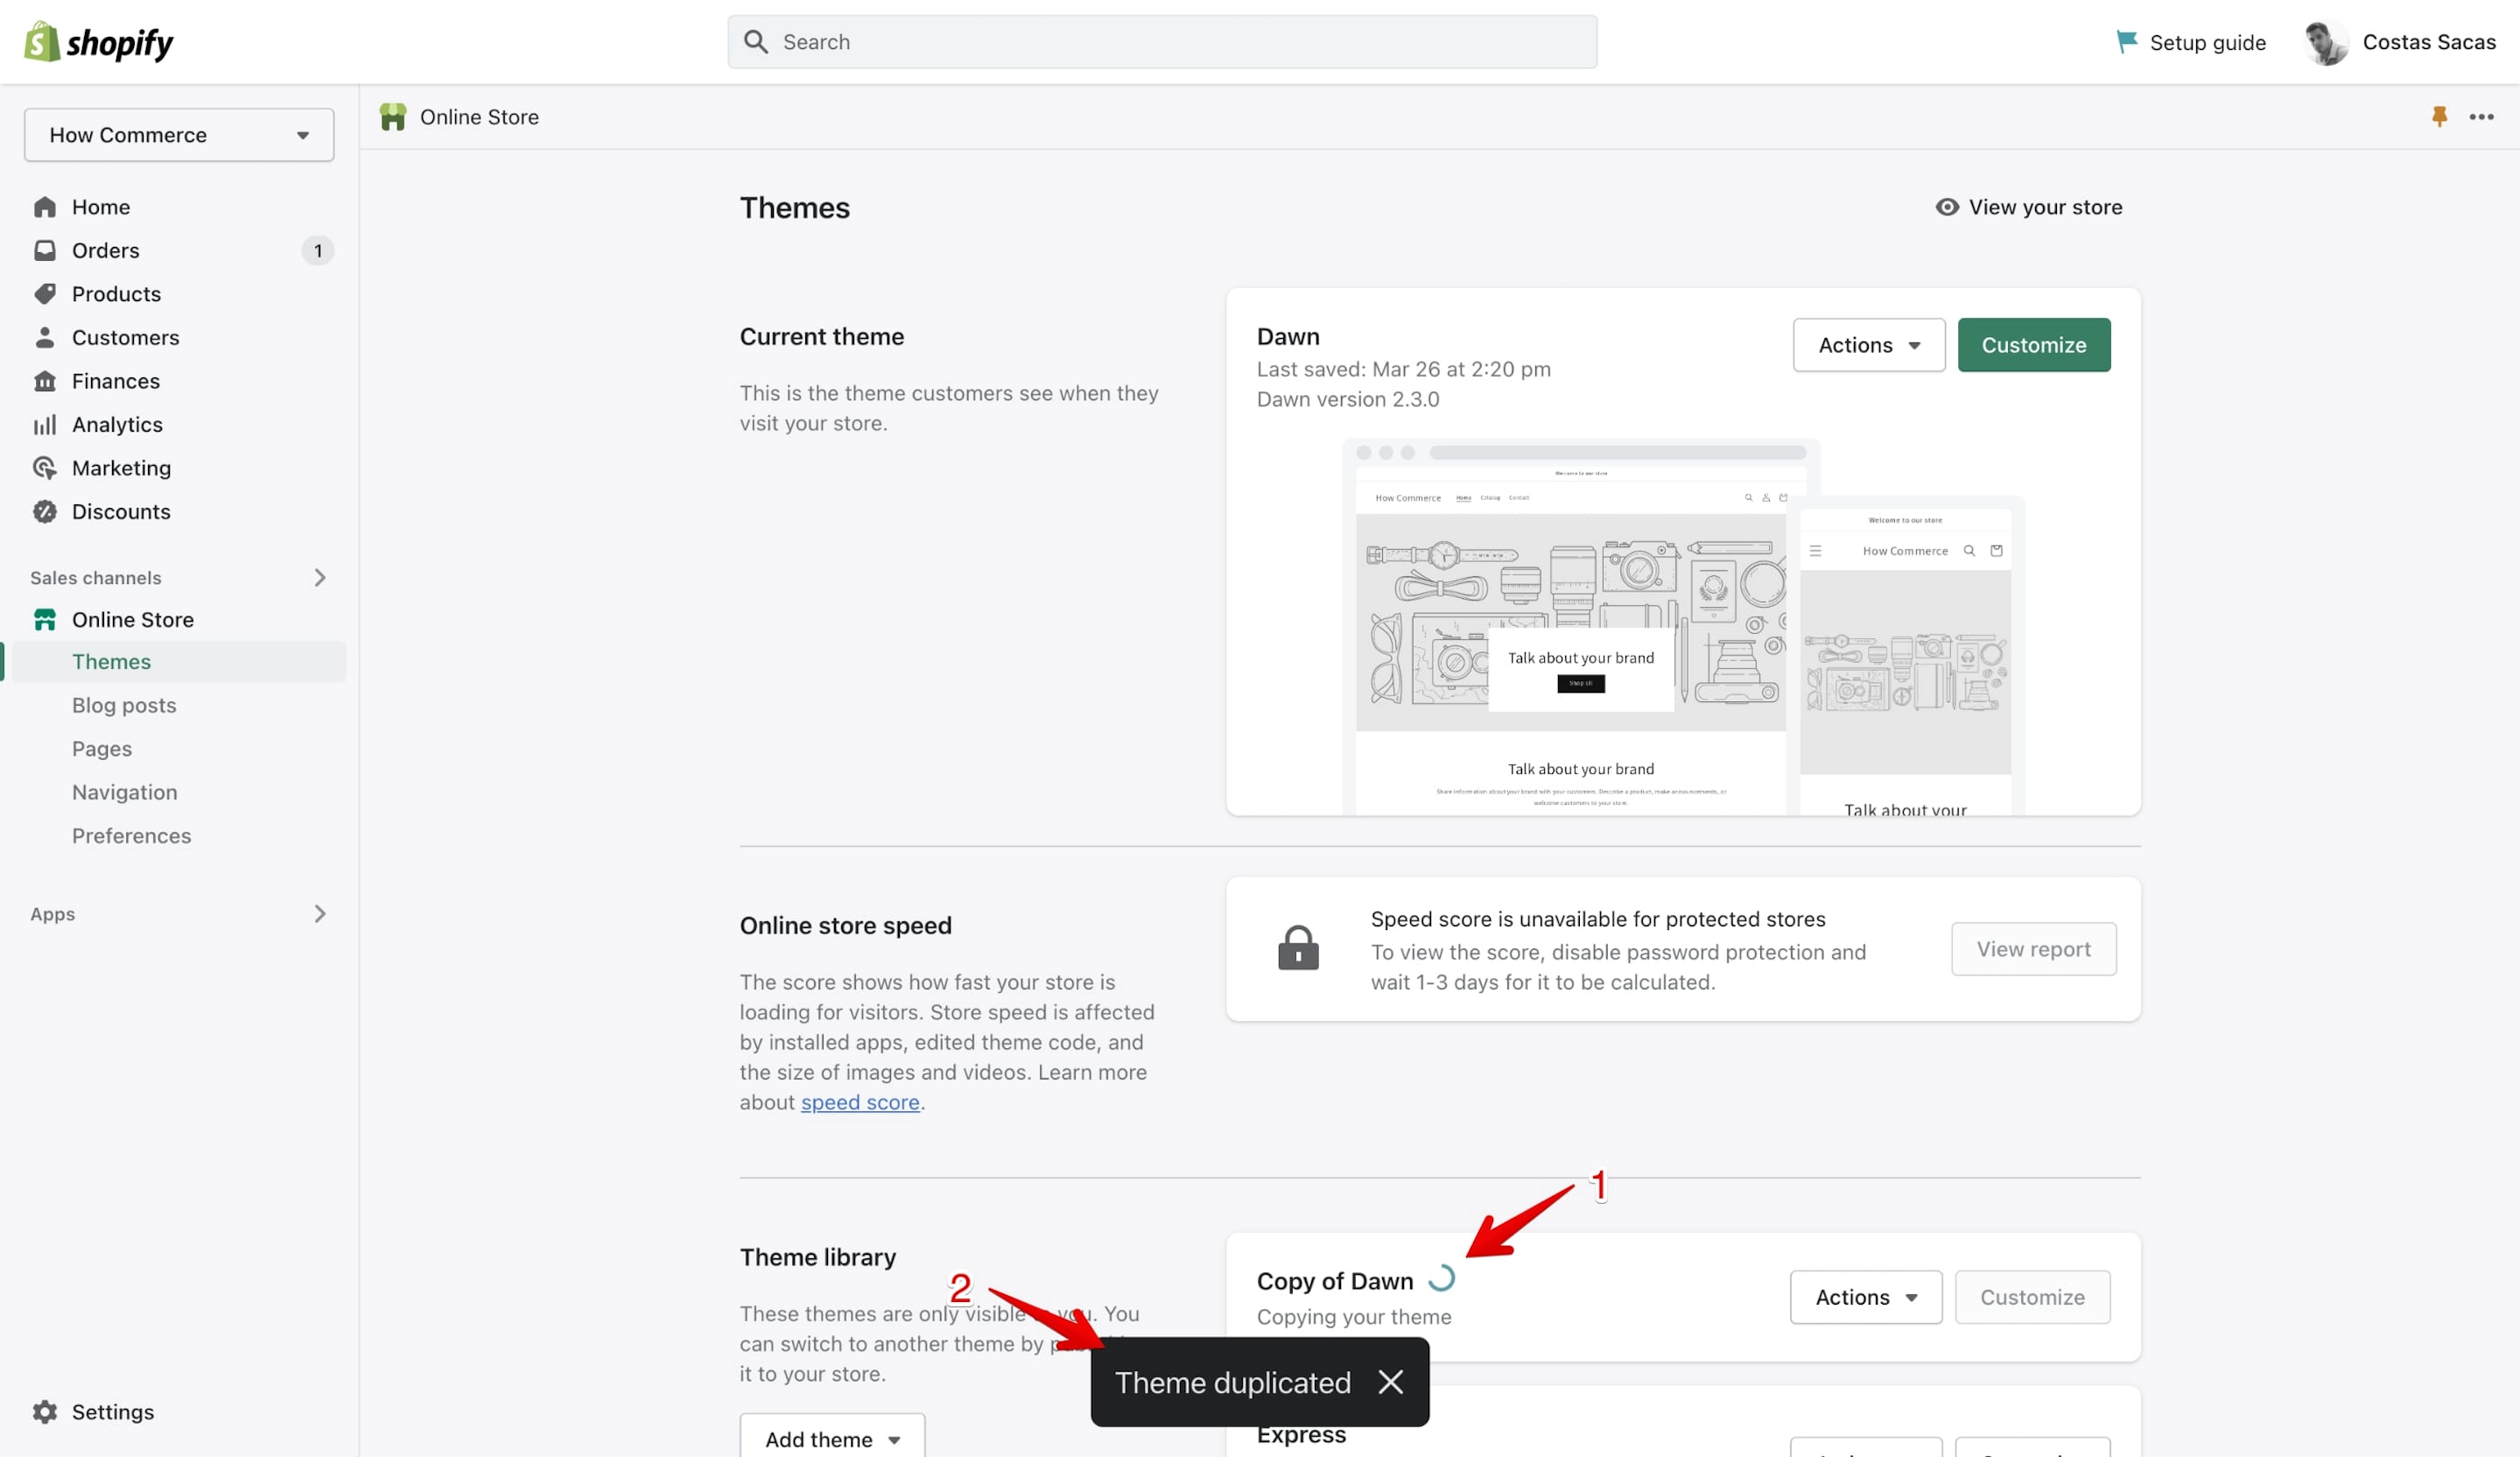The height and width of the screenshot is (1457, 2520).
Task: Click the Products tag icon
Action: (45, 294)
